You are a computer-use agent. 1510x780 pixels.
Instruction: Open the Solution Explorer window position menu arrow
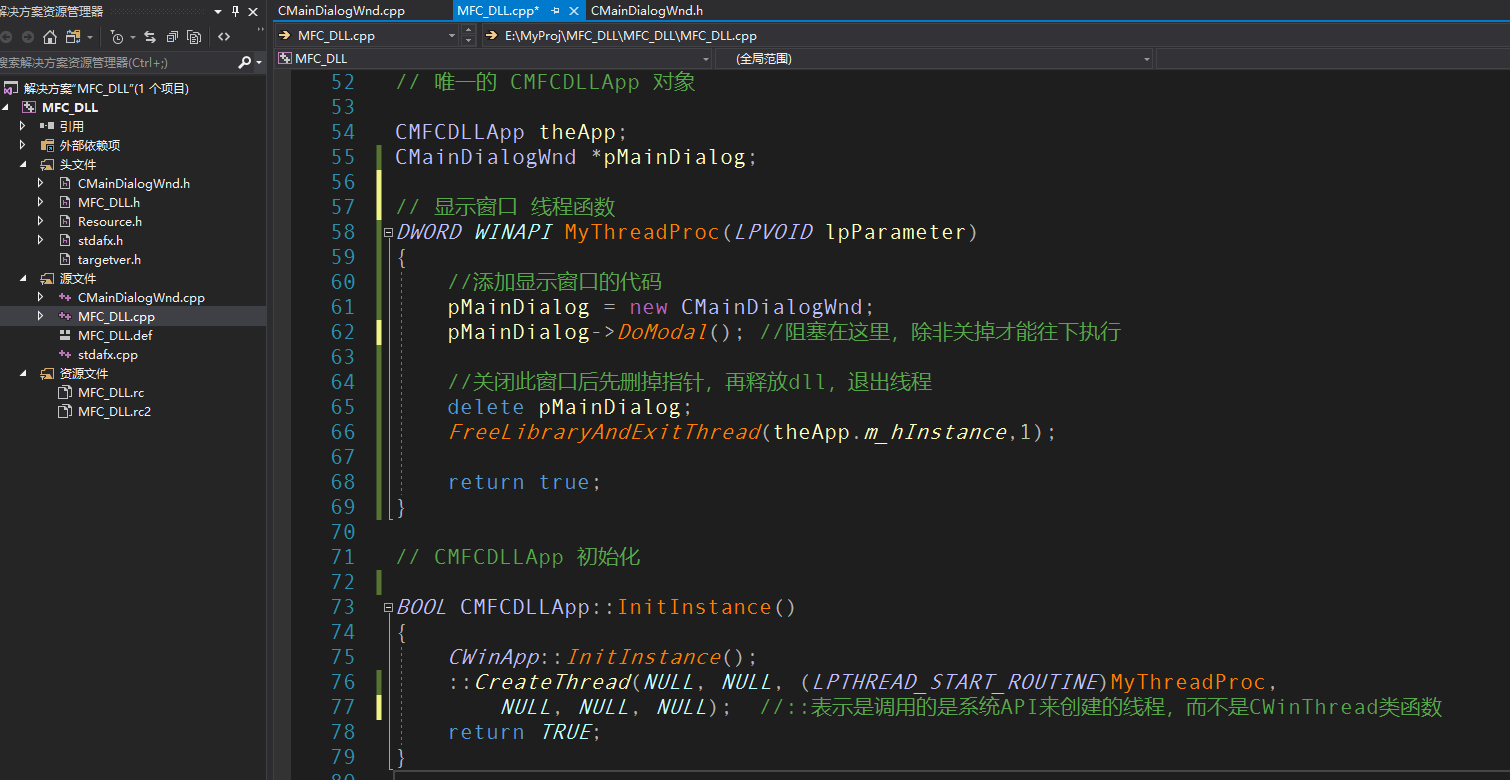218,12
